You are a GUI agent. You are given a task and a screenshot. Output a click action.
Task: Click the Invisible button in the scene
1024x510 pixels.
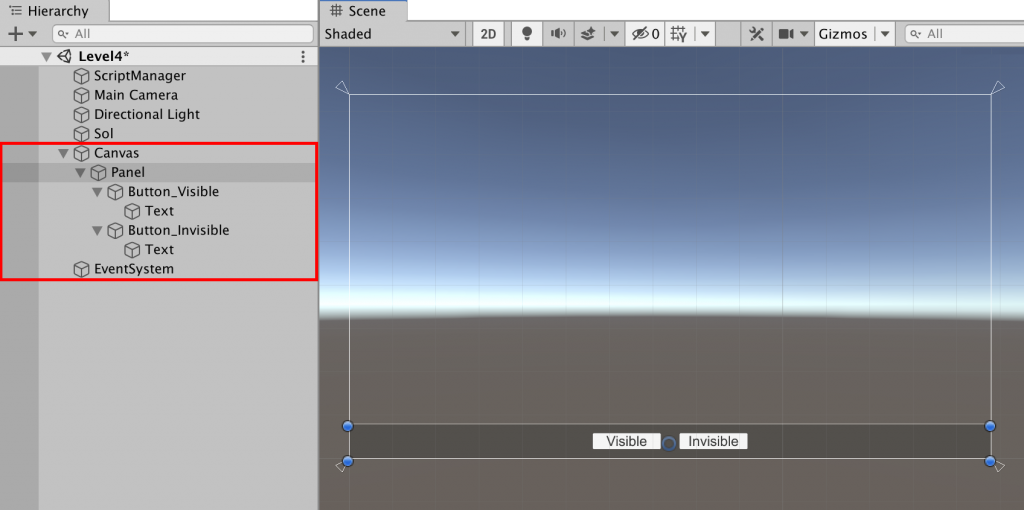coord(713,441)
